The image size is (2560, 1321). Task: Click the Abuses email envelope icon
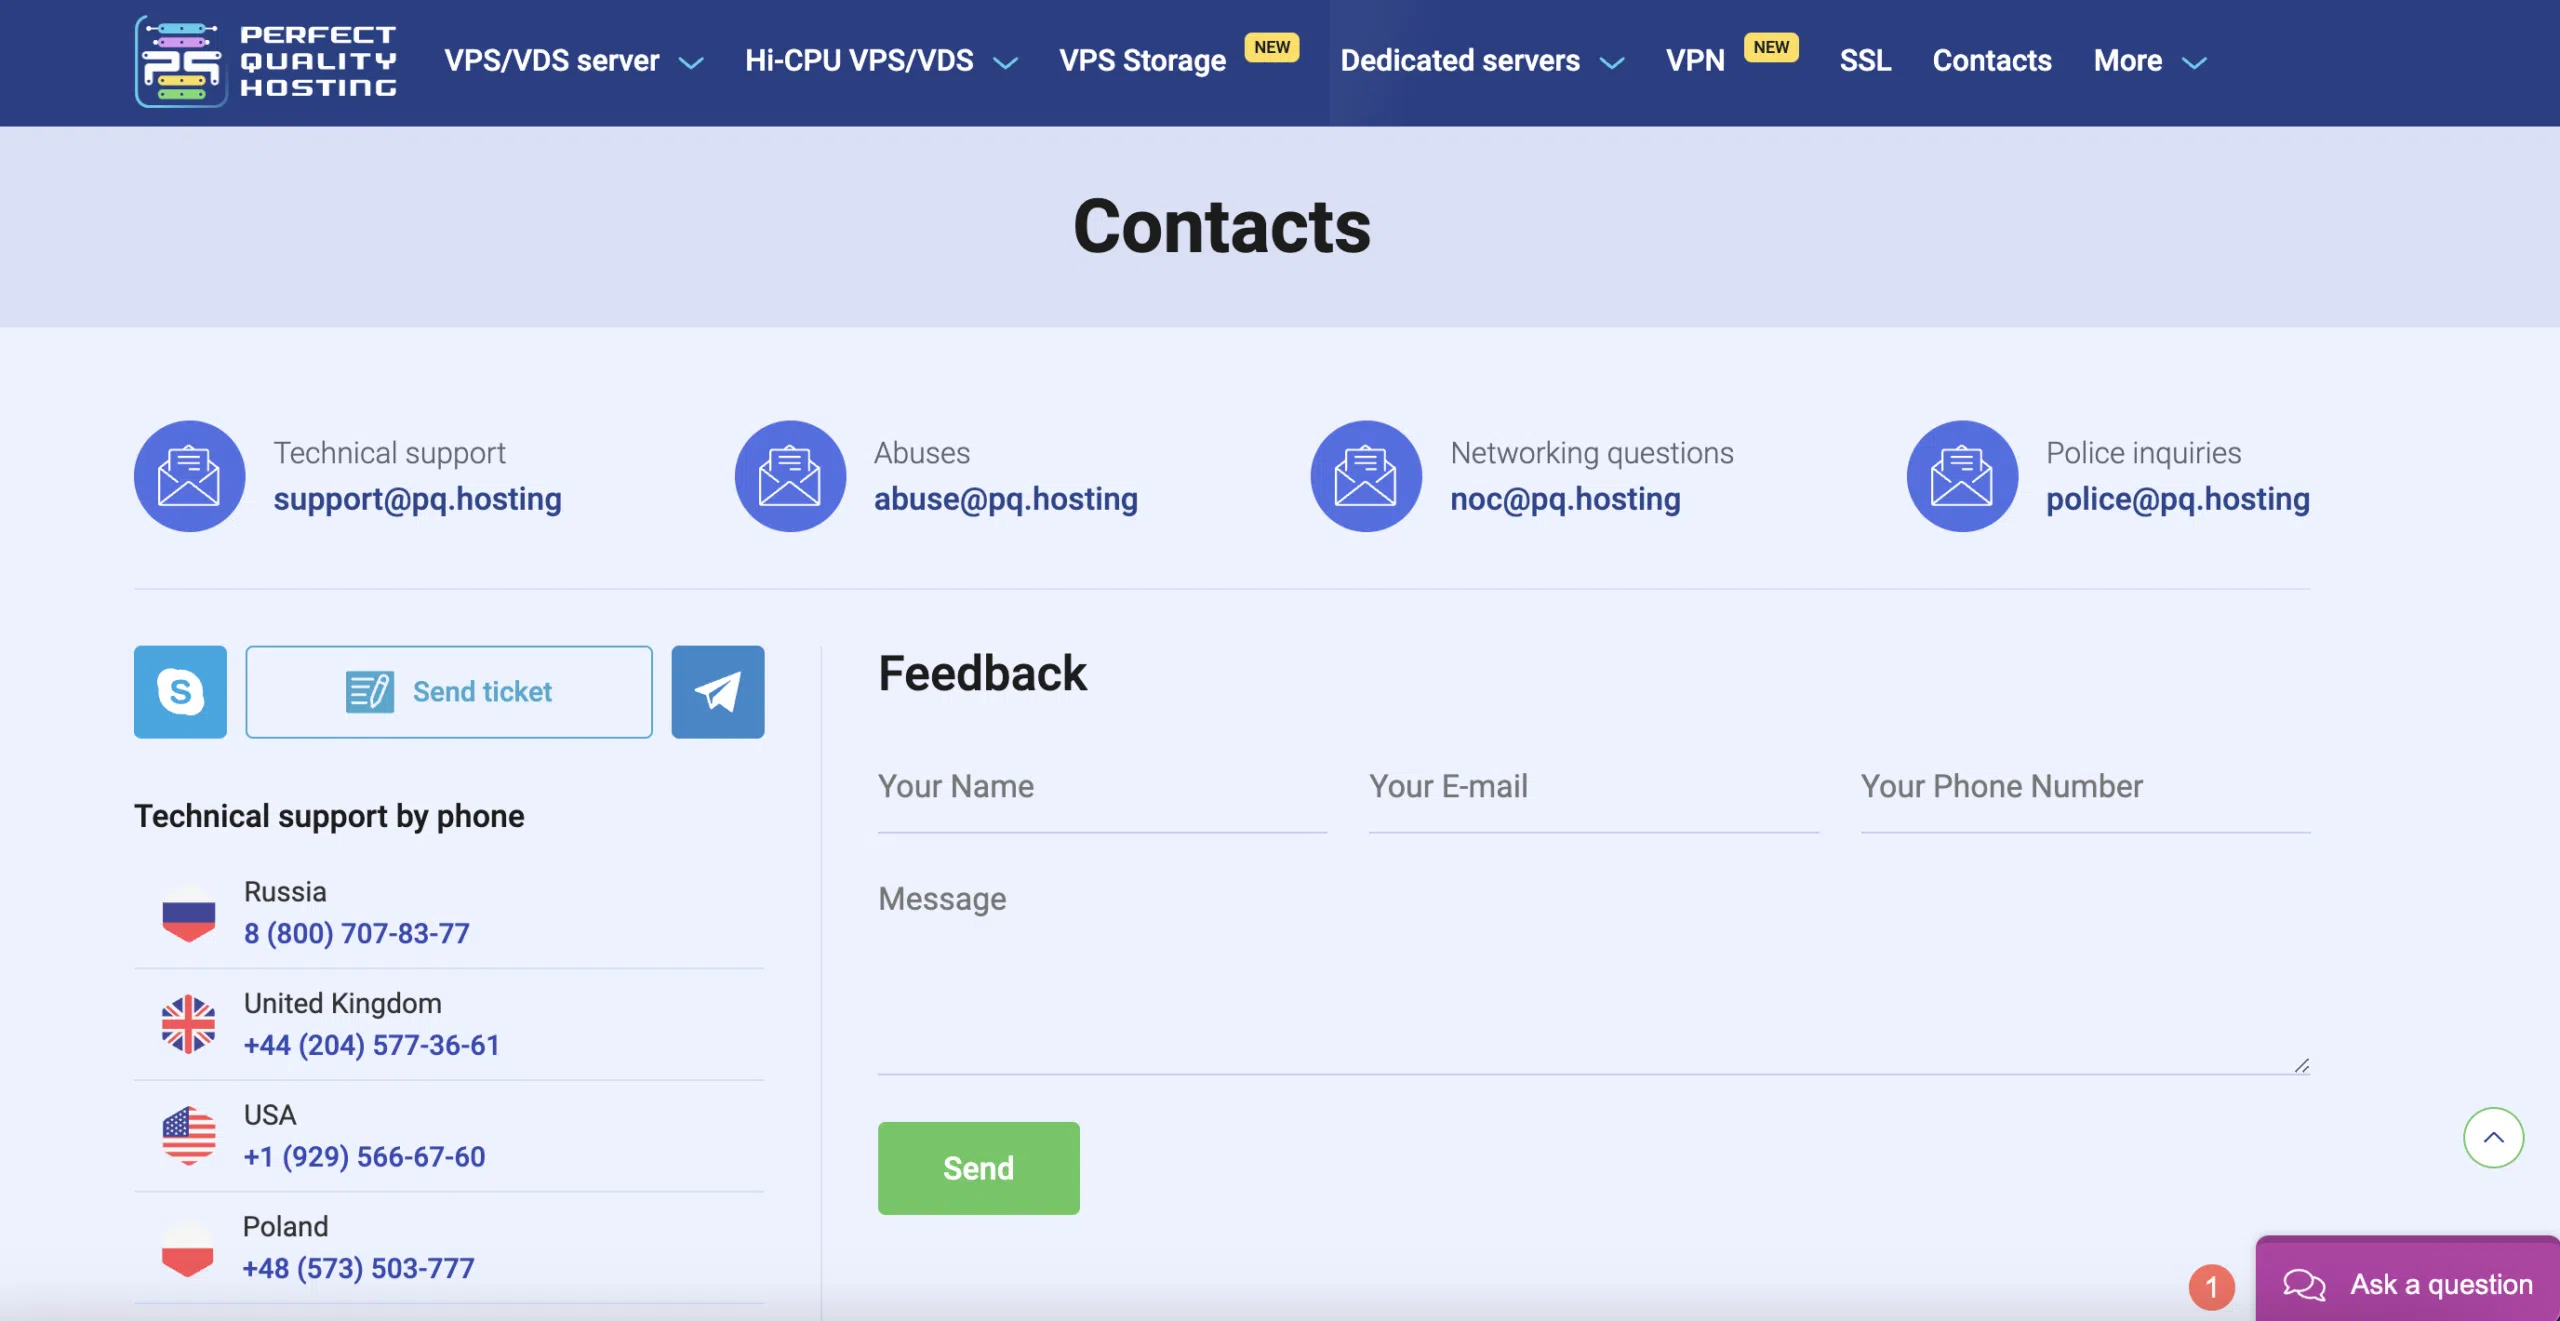[790, 475]
